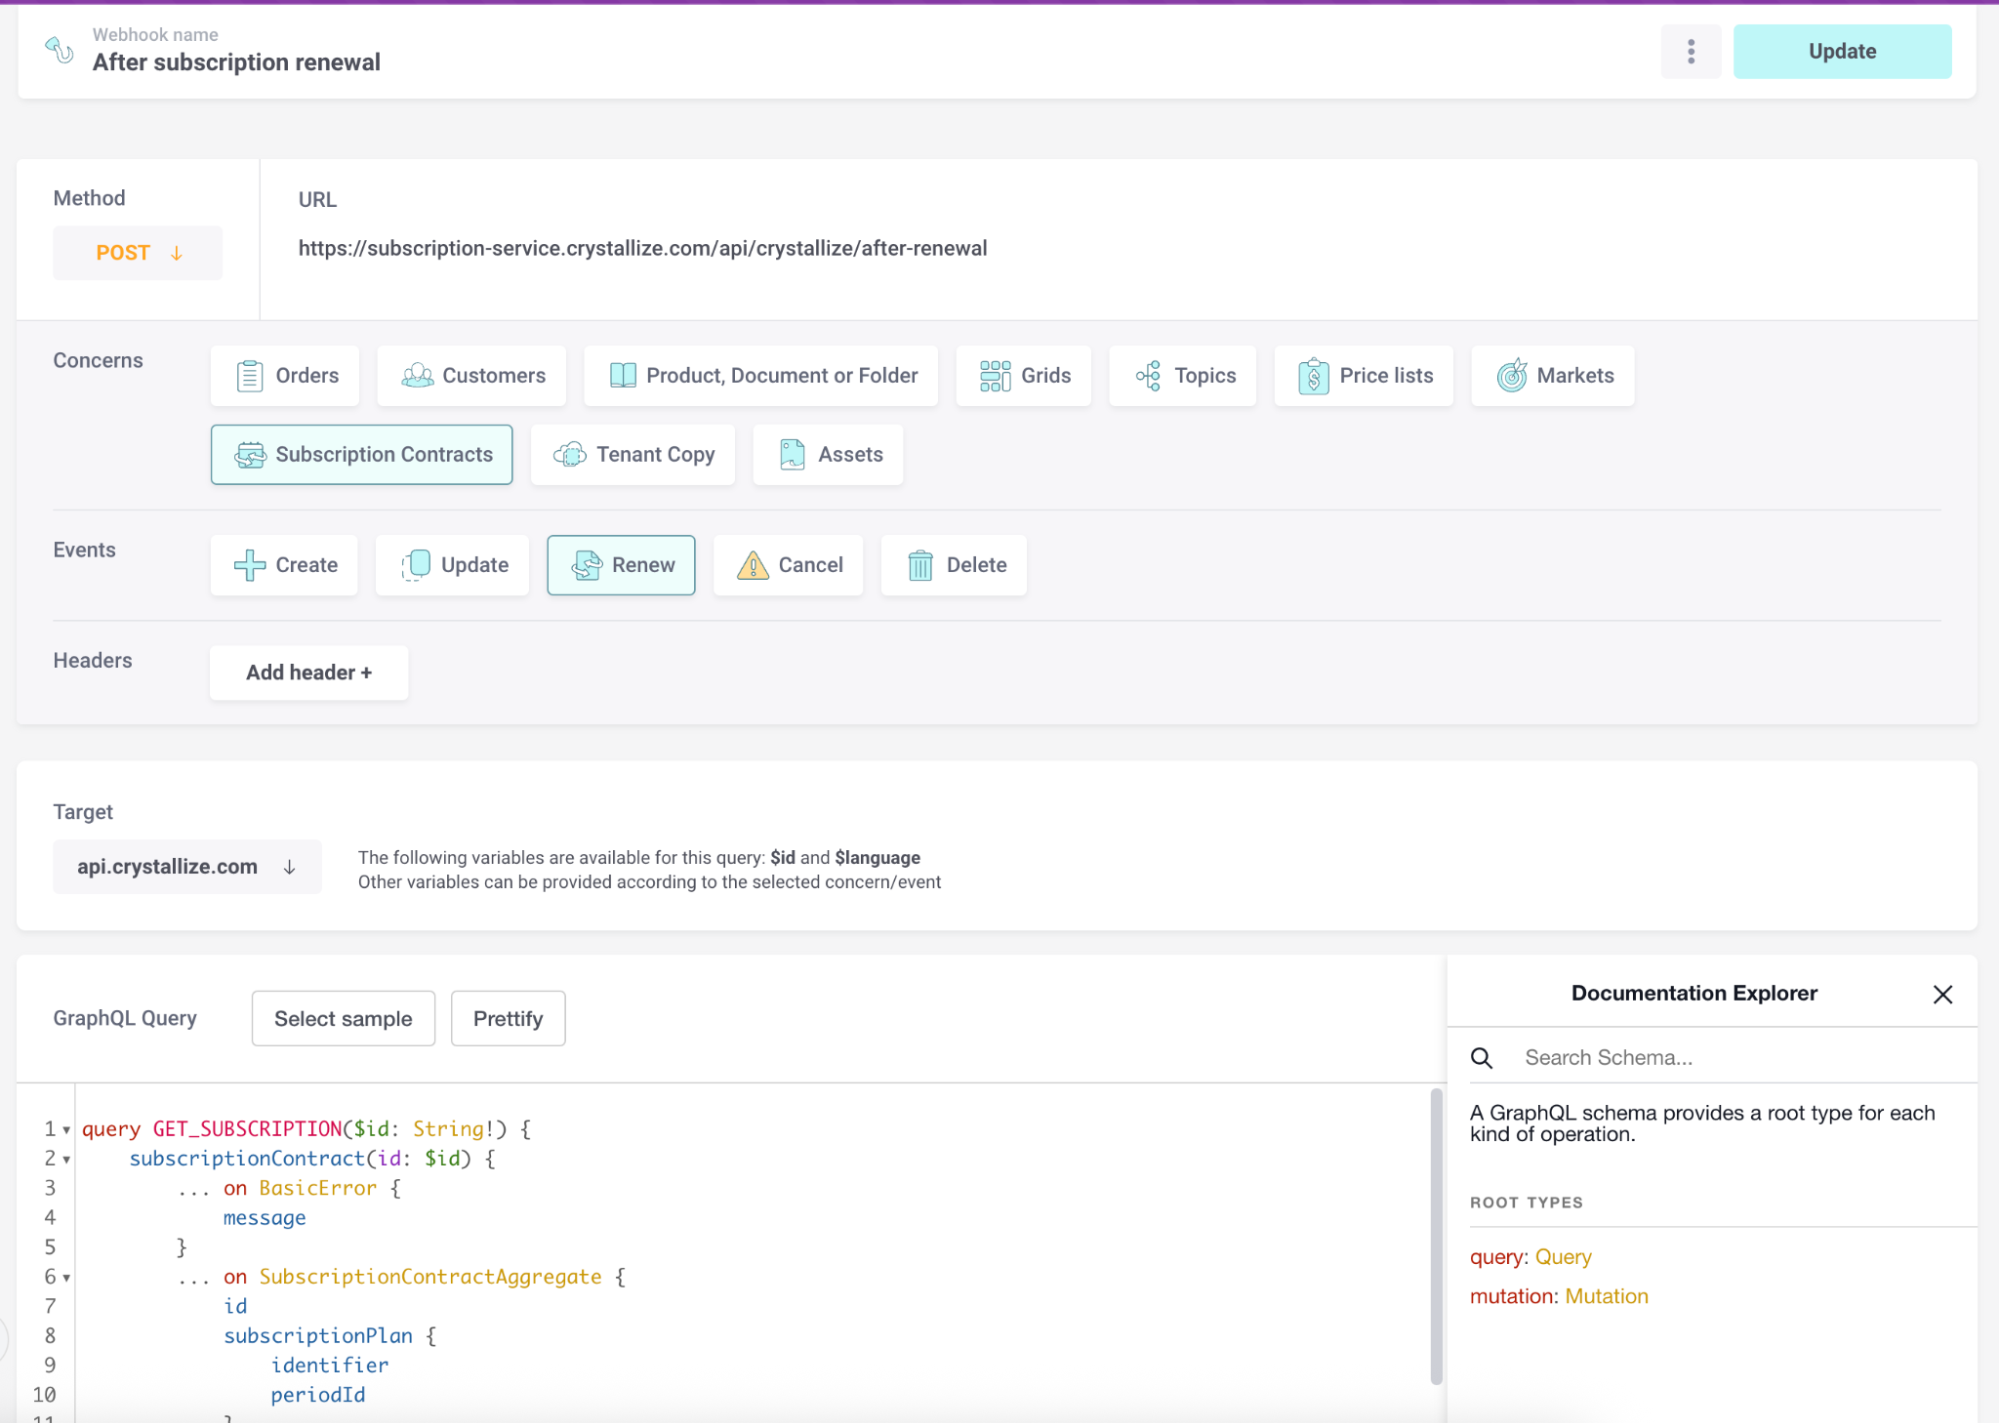Screen dimensions: 1999x1424
Task: Toggle the Markets concern
Action: (x=1552, y=375)
